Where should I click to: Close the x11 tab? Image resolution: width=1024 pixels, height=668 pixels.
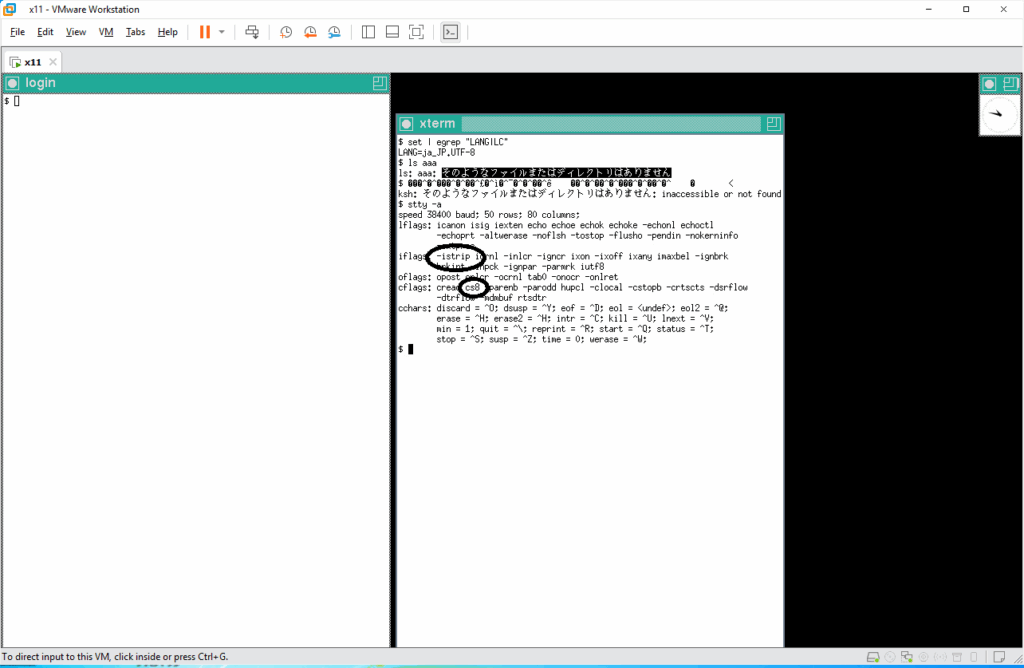tap(53, 62)
